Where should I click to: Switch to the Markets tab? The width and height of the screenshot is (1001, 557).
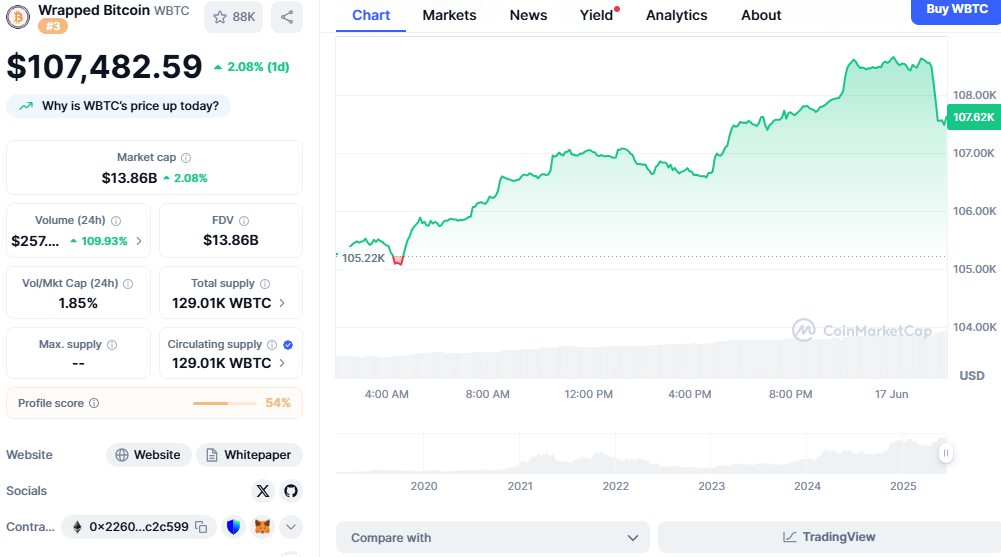(x=449, y=15)
